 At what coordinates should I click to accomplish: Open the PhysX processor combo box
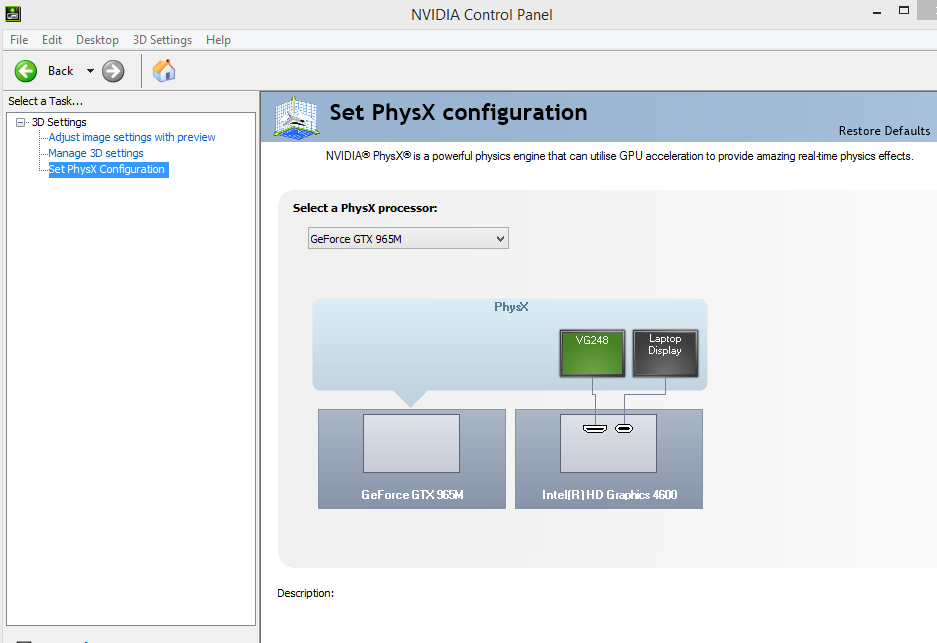(x=408, y=238)
